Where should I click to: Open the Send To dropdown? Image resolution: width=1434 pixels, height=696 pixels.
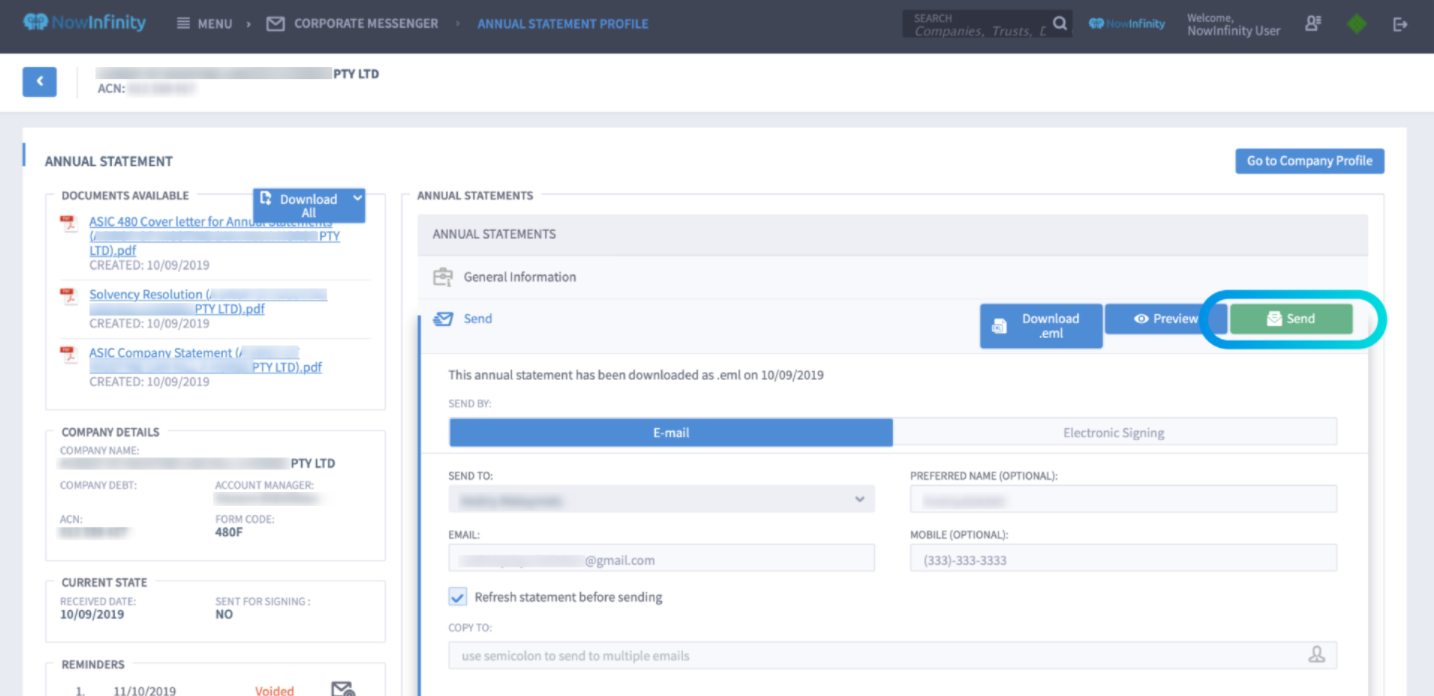pos(661,498)
